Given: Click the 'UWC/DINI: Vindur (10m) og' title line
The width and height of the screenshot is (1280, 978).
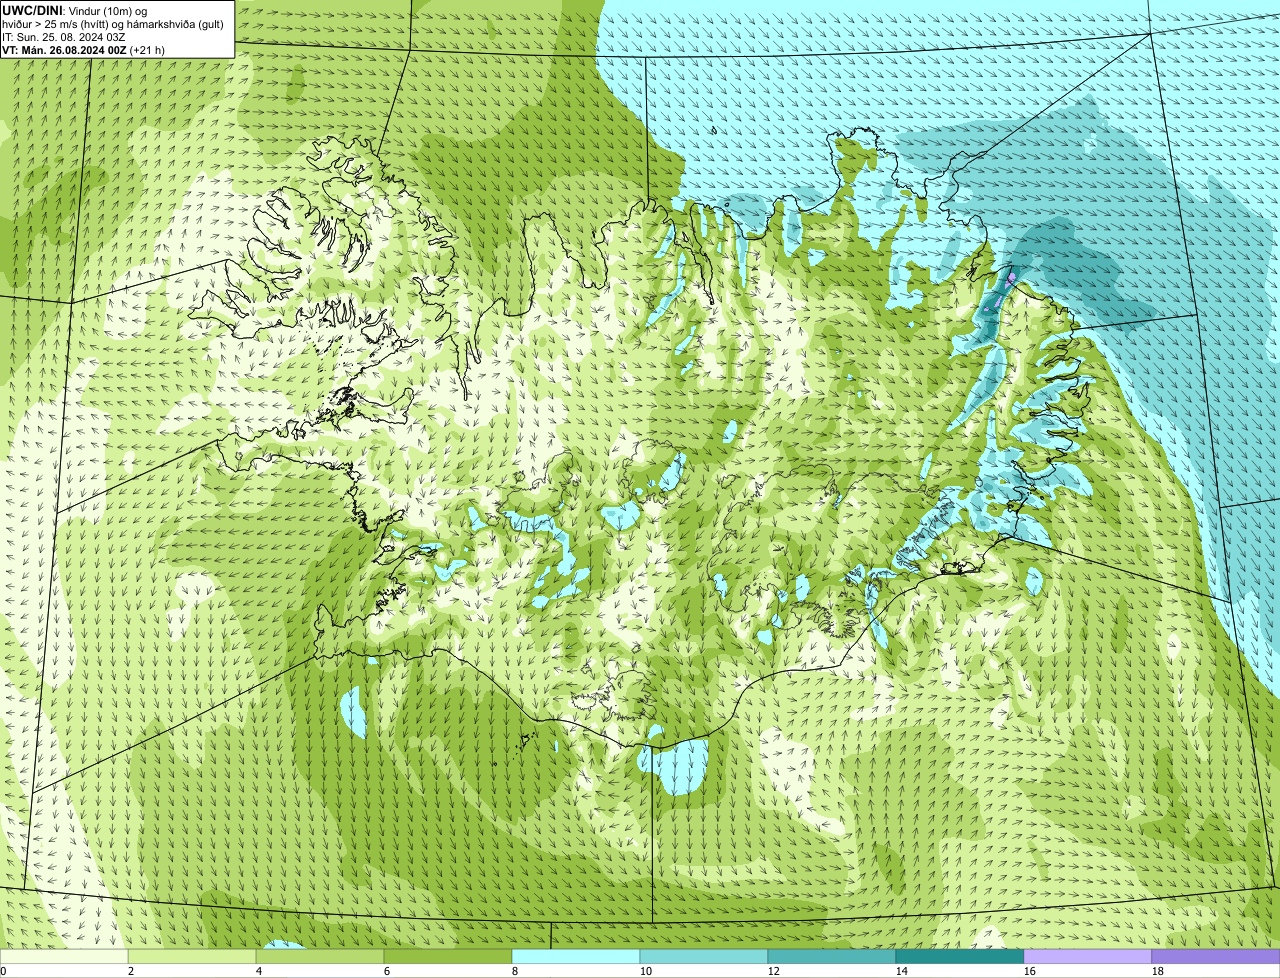Looking at the screenshot, I should (x=75, y=10).
